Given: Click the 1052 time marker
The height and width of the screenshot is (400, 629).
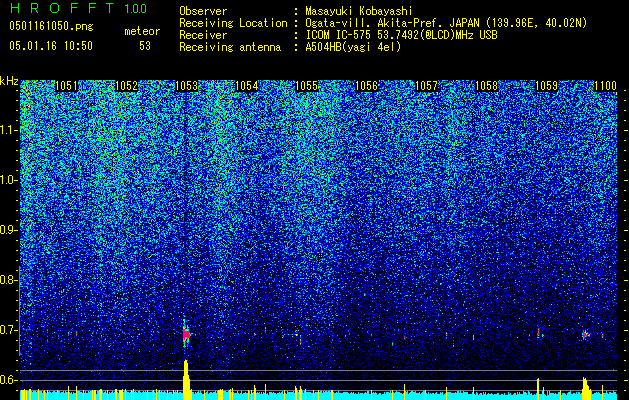Looking at the screenshot, I should pos(126,86).
